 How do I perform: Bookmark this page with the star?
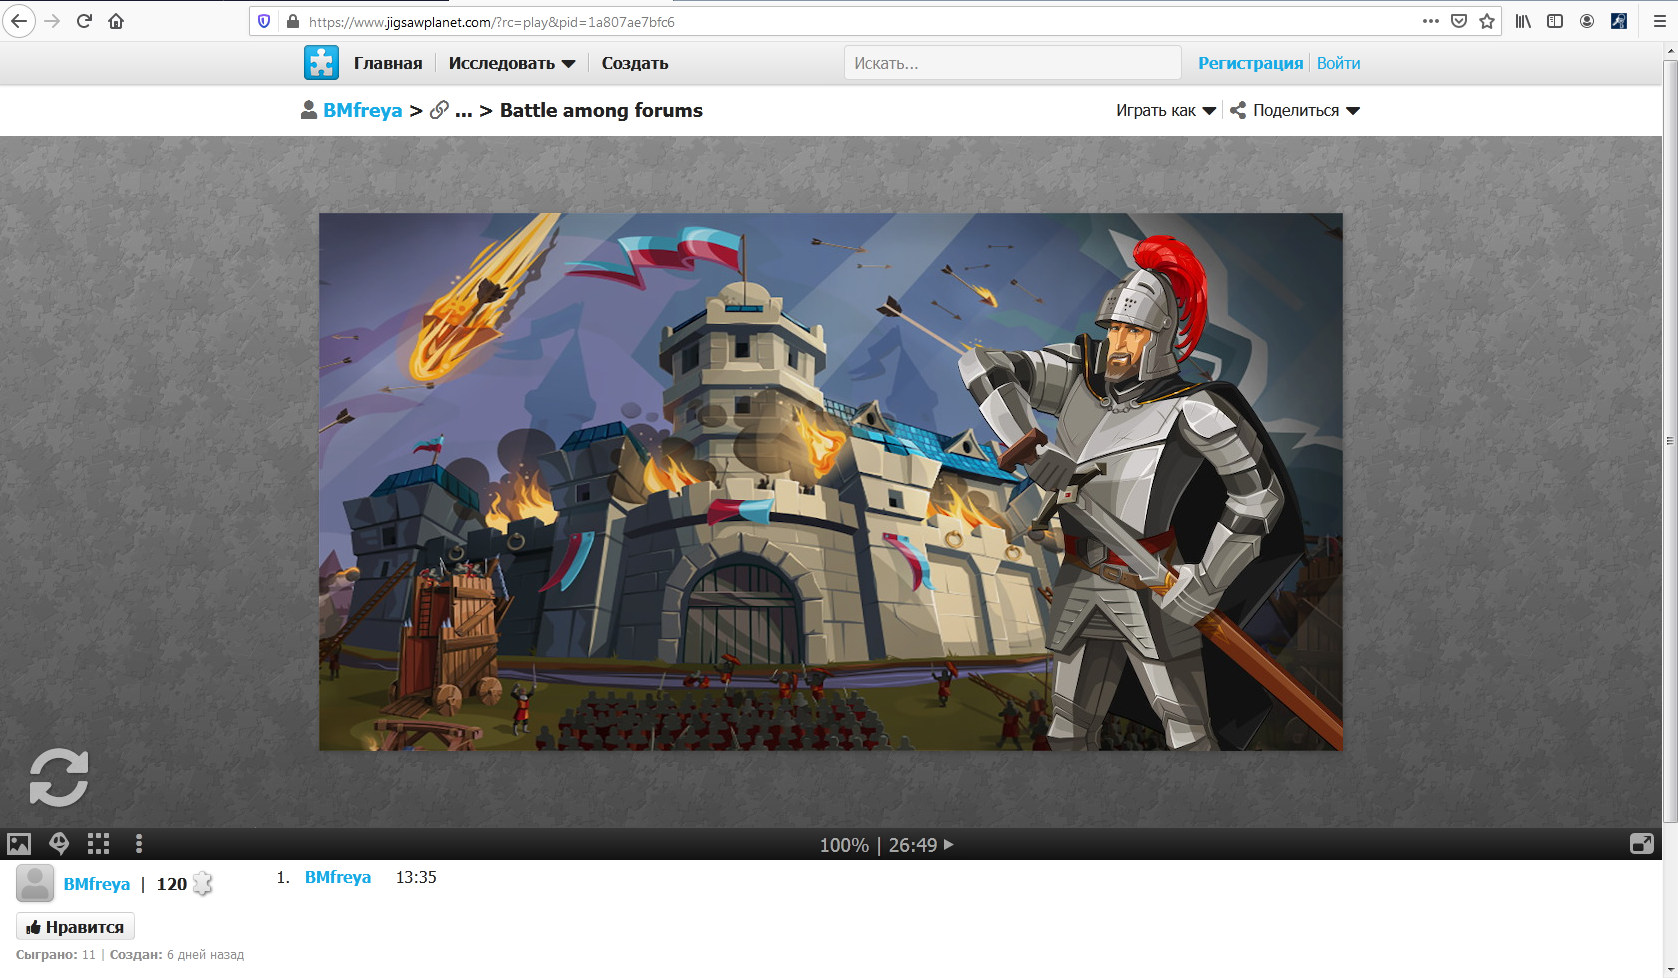click(1487, 21)
